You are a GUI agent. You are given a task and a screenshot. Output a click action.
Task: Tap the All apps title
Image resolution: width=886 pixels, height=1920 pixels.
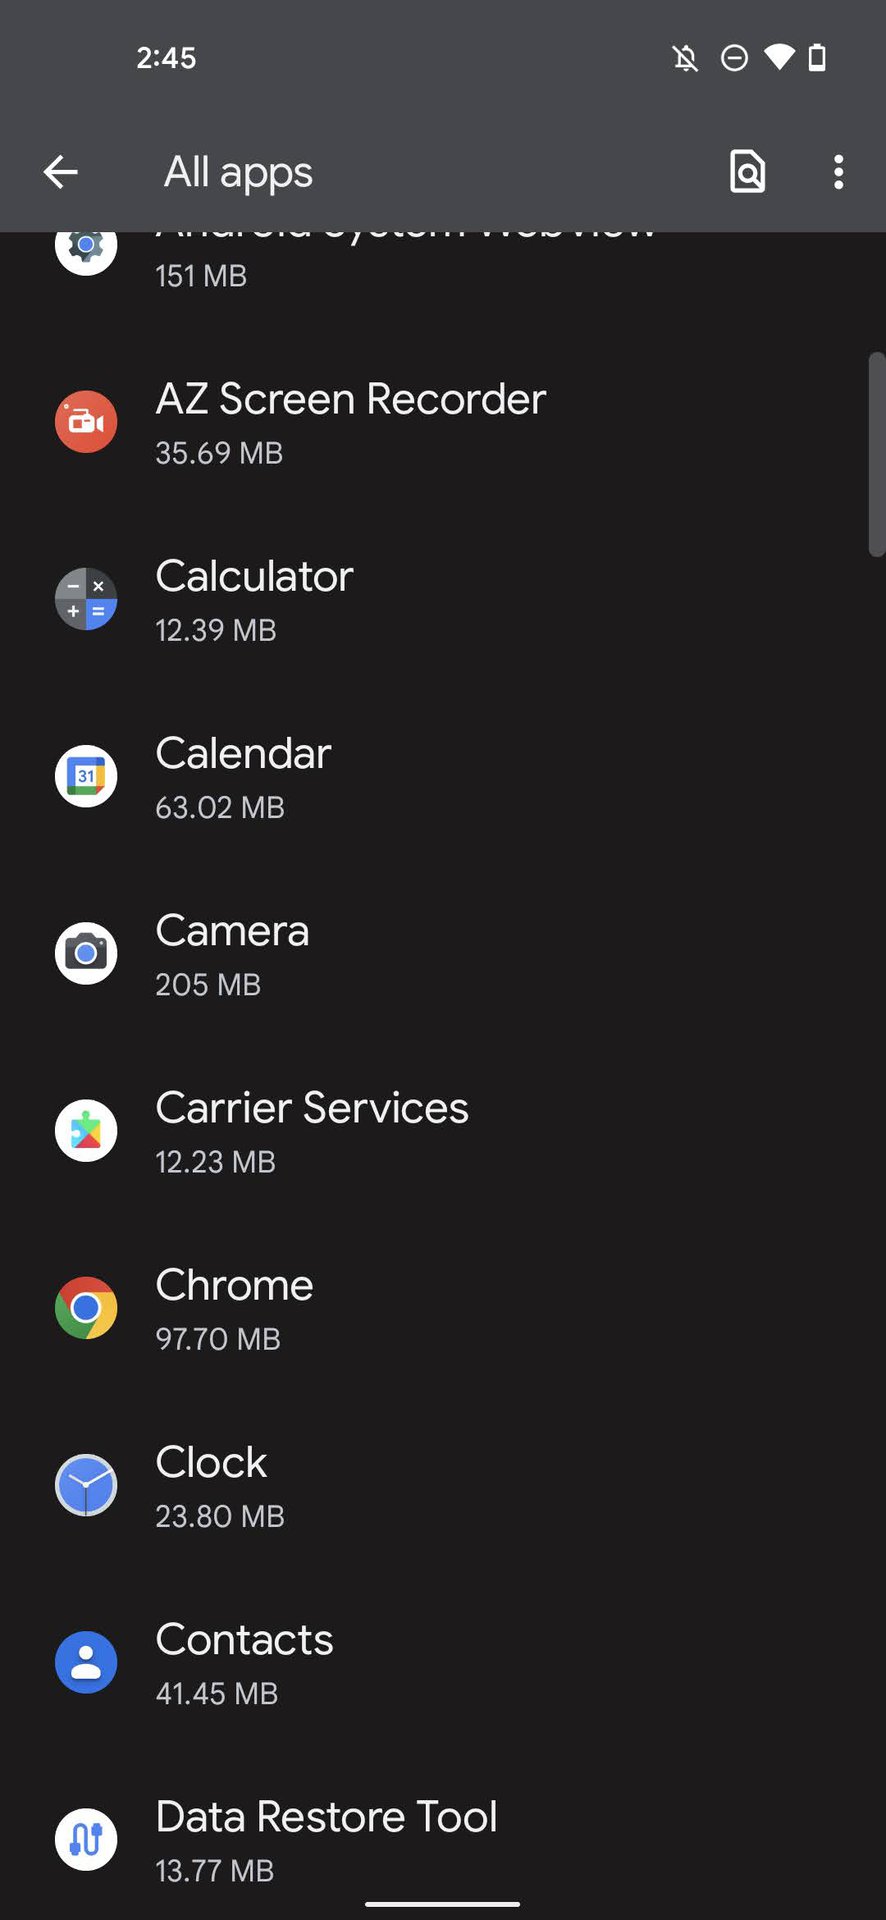(x=238, y=172)
